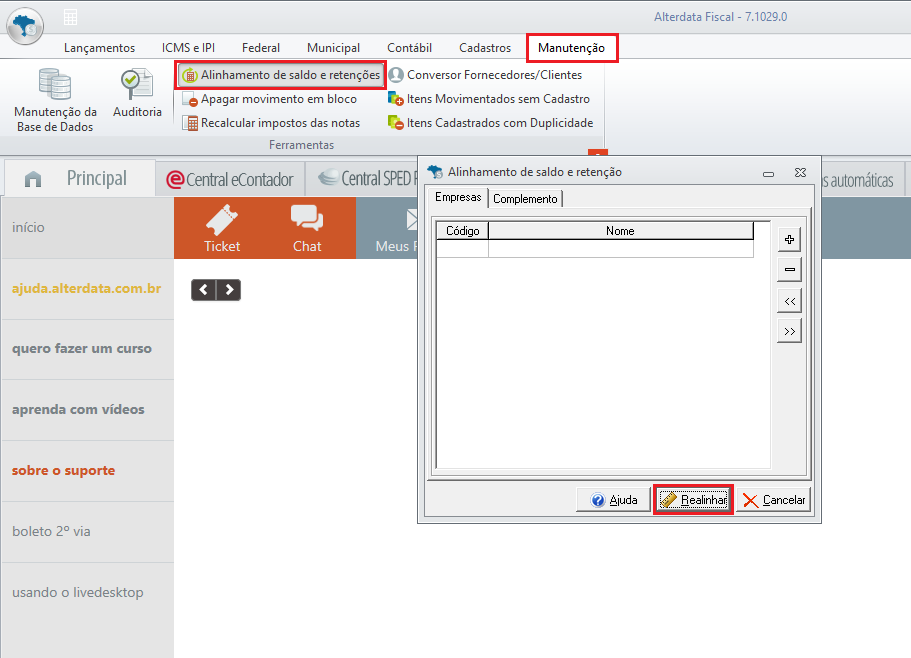Go to next slide arrow
The image size is (911, 658).
tap(229, 290)
